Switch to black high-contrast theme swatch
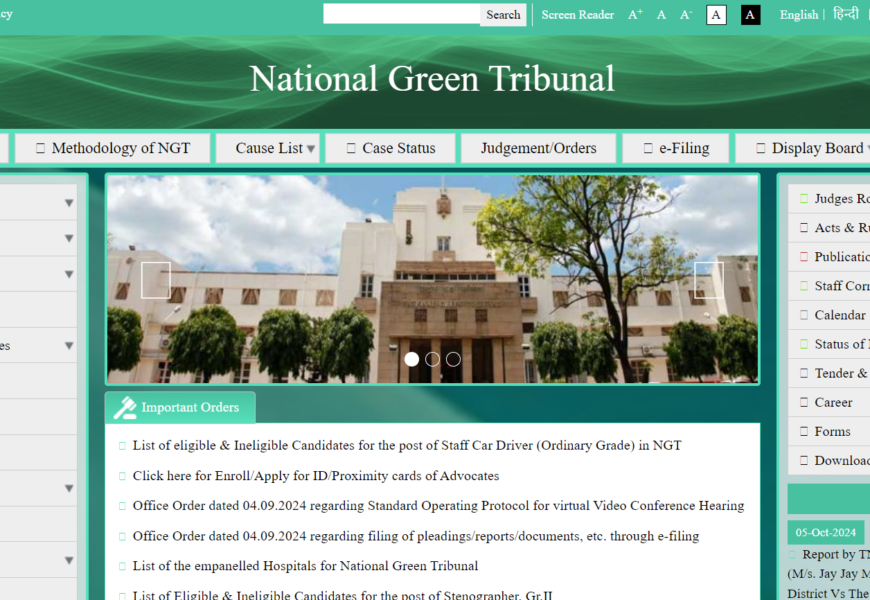Image resolution: width=870 pixels, height=600 pixels. point(750,15)
